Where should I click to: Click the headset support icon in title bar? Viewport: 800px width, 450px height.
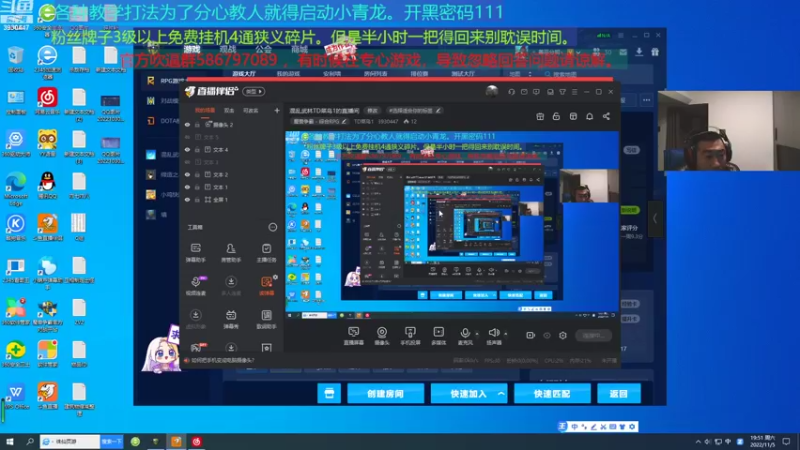point(511,92)
